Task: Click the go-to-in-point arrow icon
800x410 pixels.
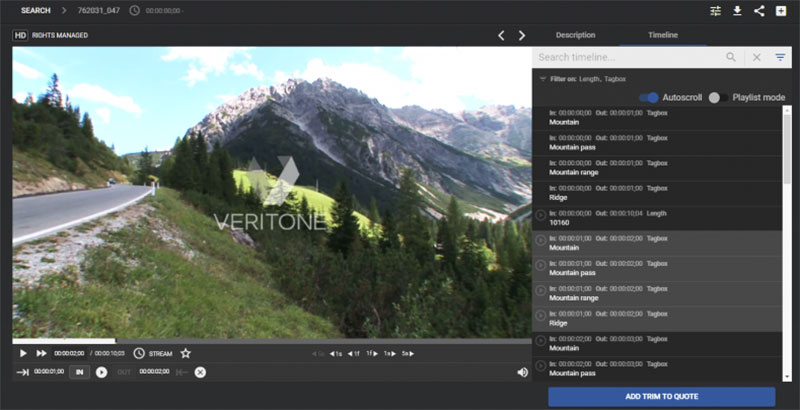Action: pos(22,372)
